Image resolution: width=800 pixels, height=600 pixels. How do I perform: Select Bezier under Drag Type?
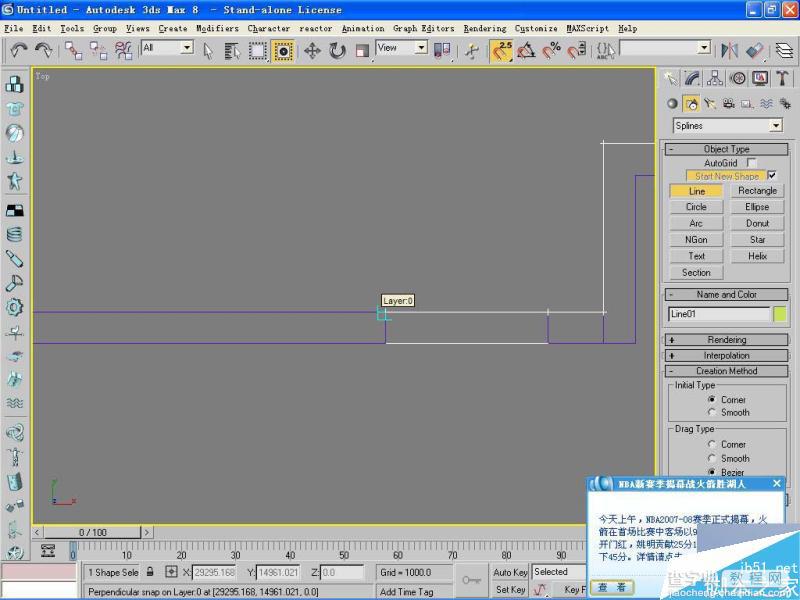(x=712, y=472)
